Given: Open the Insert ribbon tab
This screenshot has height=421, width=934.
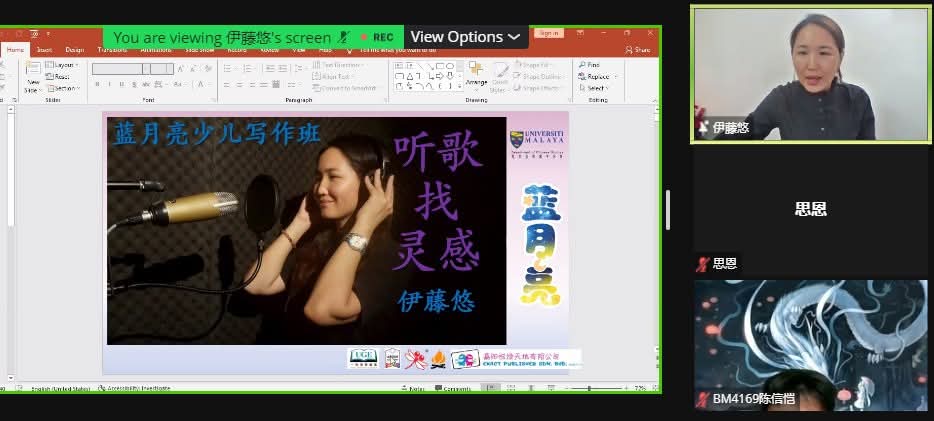Looking at the screenshot, I should coord(44,50).
